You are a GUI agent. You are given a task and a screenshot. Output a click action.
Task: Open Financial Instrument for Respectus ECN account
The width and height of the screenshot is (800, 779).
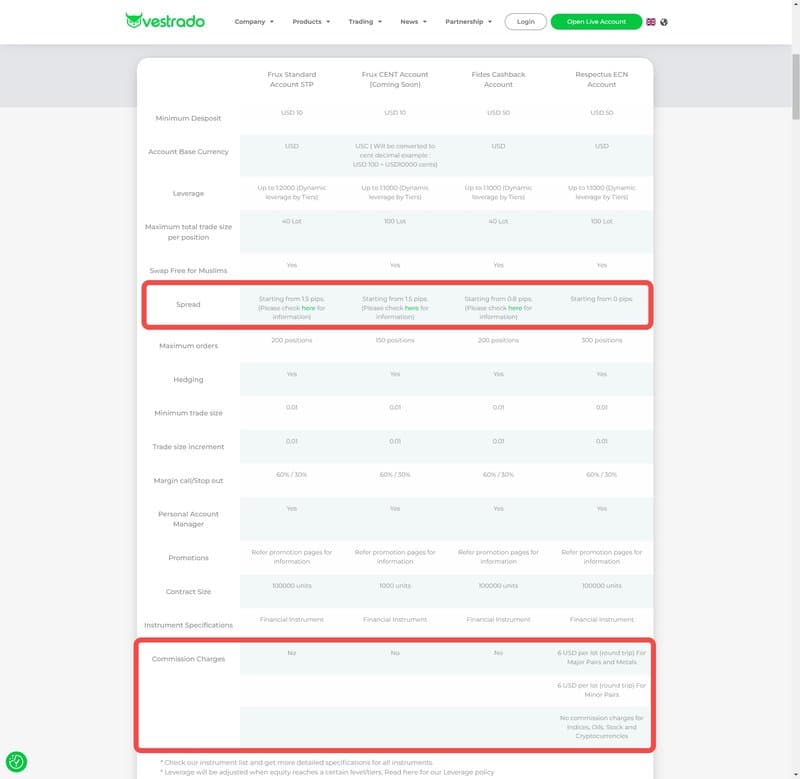[x=601, y=619]
